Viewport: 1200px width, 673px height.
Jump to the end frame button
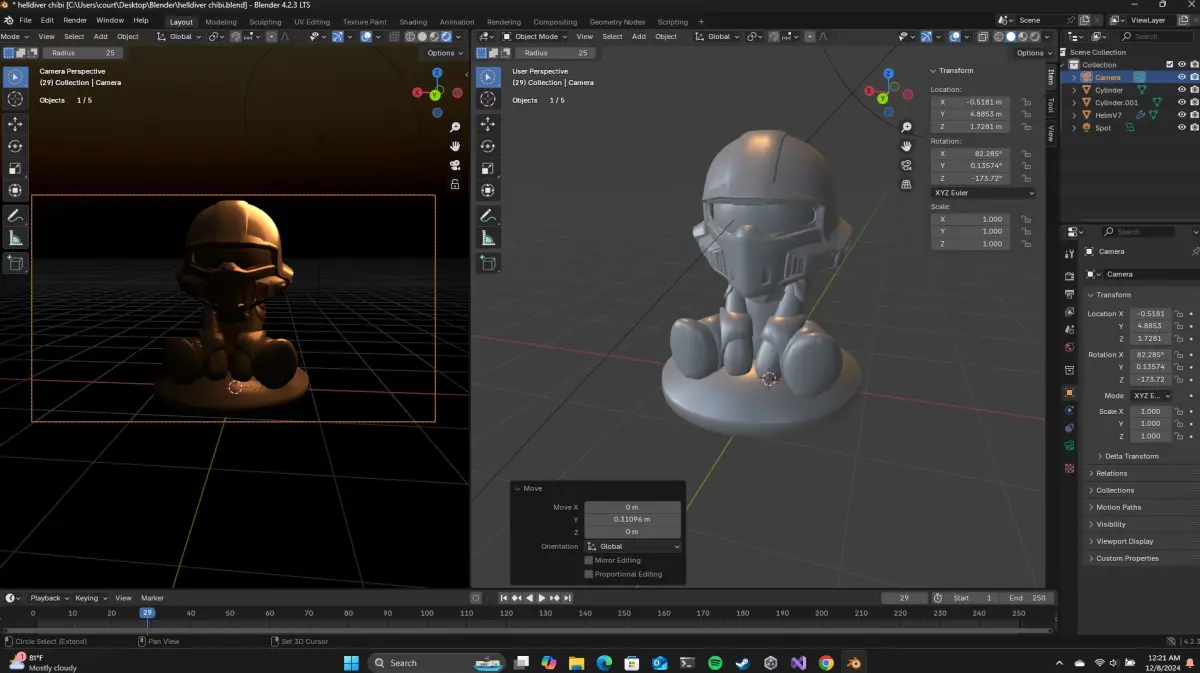point(567,598)
